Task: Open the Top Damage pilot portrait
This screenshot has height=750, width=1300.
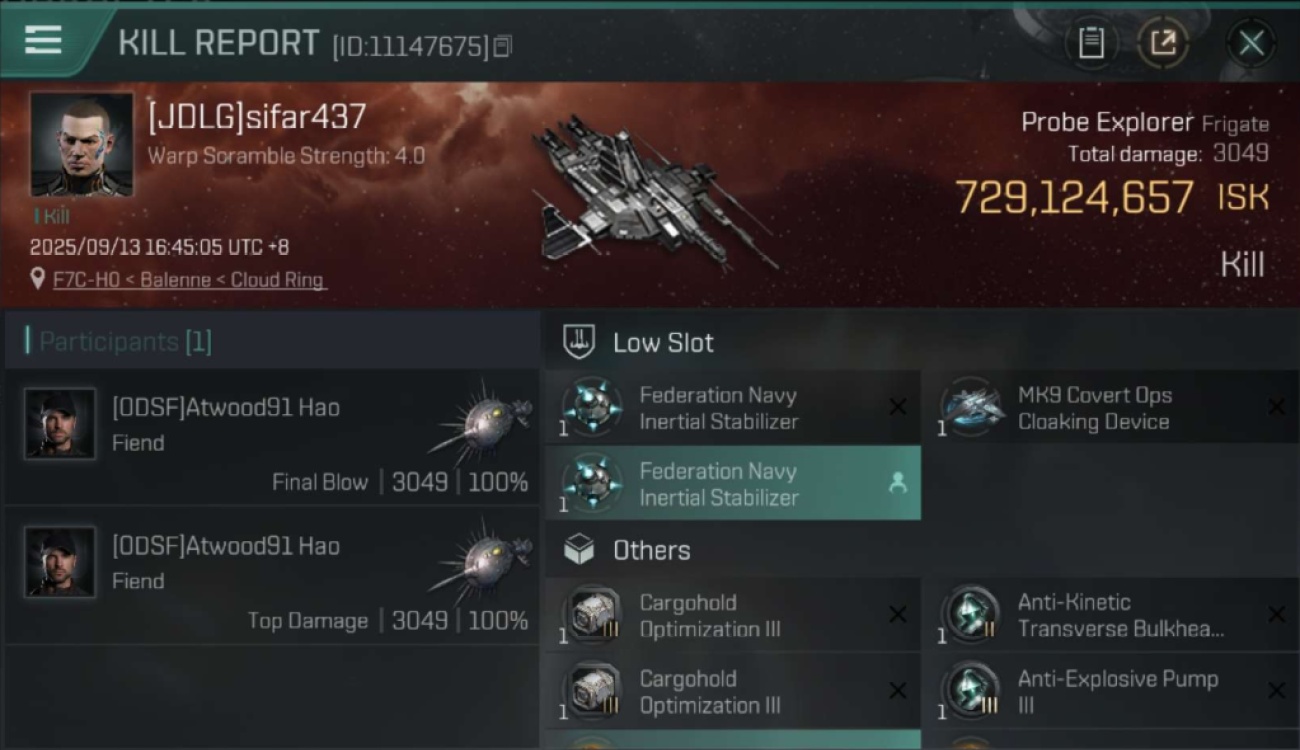Action: click(x=60, y=562)
